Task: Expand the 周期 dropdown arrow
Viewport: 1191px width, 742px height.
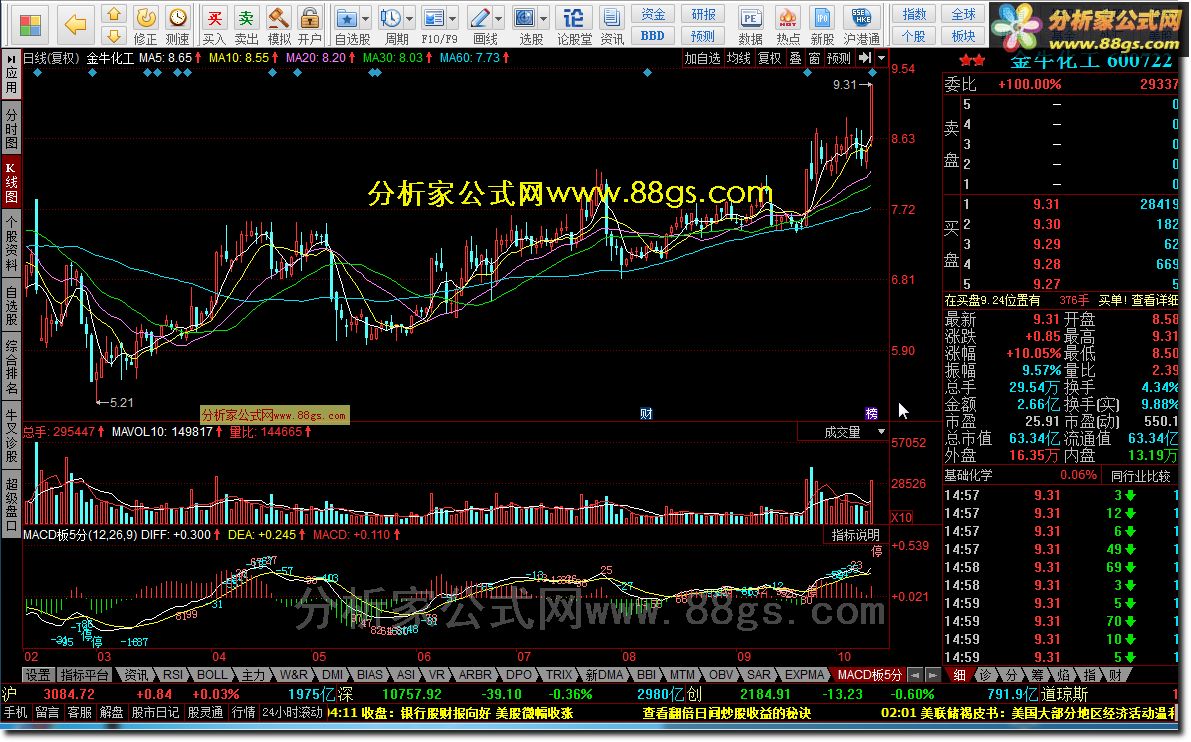Action: point(410,18)
